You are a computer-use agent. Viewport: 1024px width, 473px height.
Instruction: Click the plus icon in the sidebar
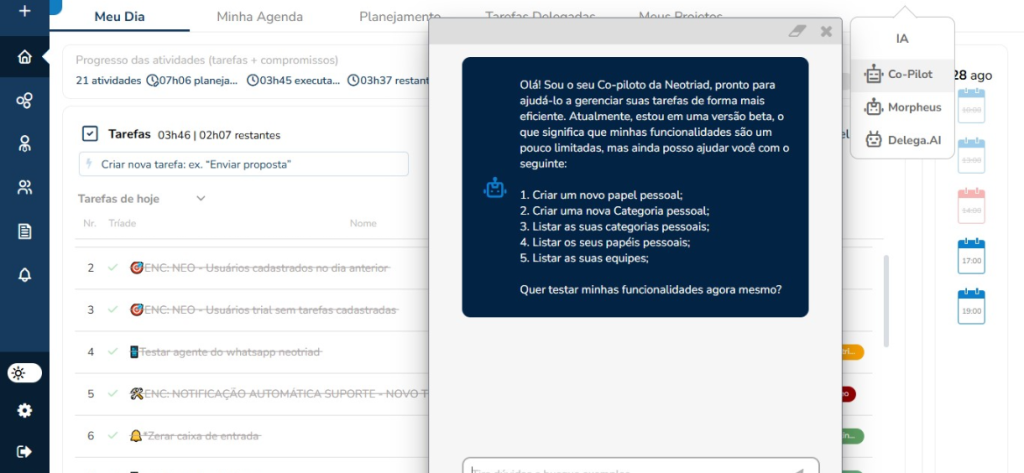tap(24, 12)
